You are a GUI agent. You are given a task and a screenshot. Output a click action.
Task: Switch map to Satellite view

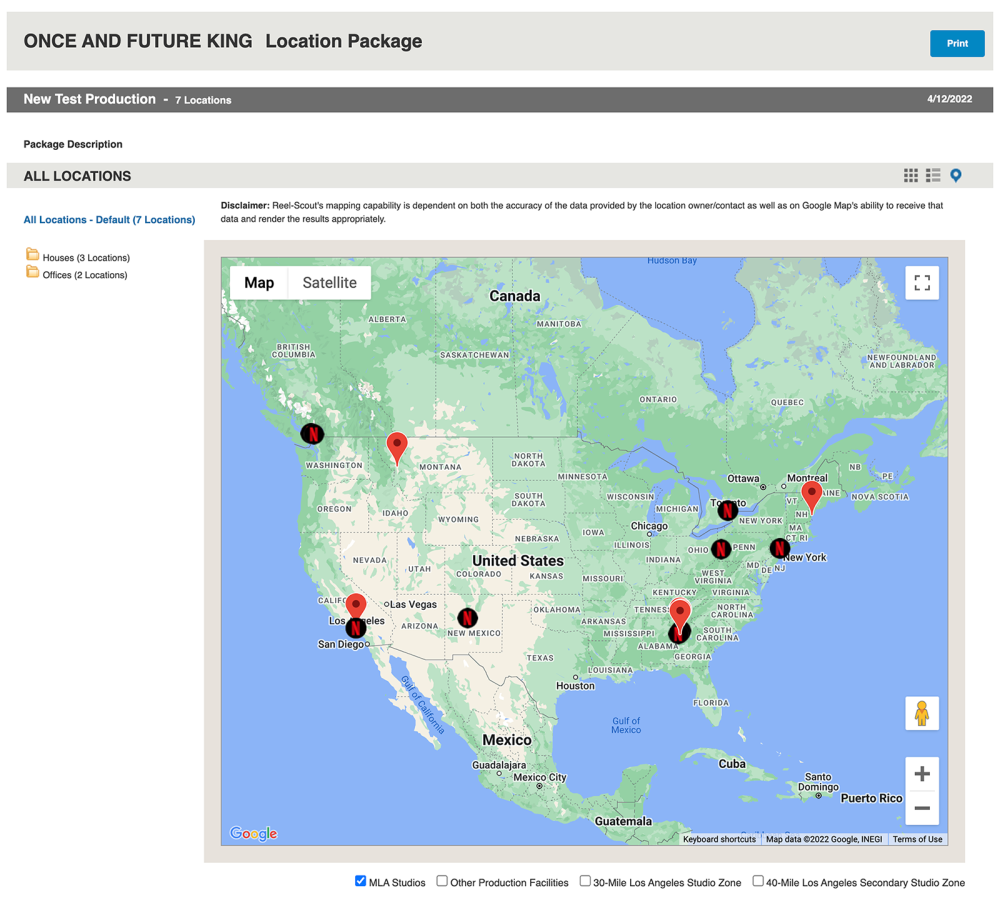(x=330, y=283)
